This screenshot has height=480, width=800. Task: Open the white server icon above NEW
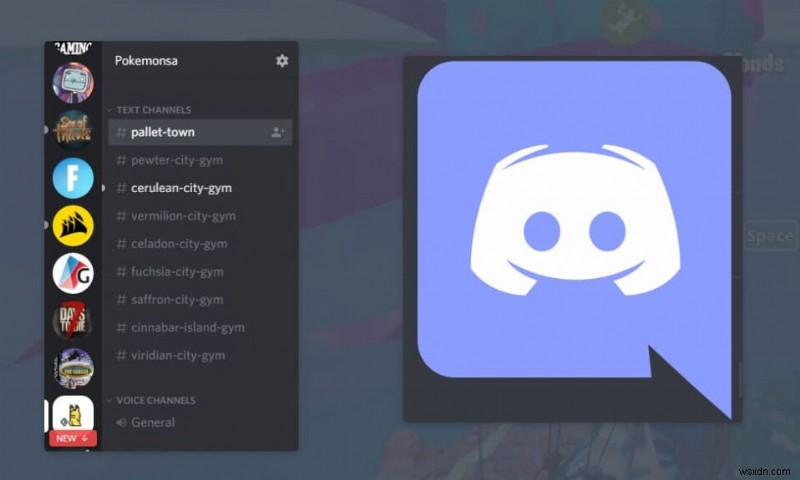tap(73, 413)
